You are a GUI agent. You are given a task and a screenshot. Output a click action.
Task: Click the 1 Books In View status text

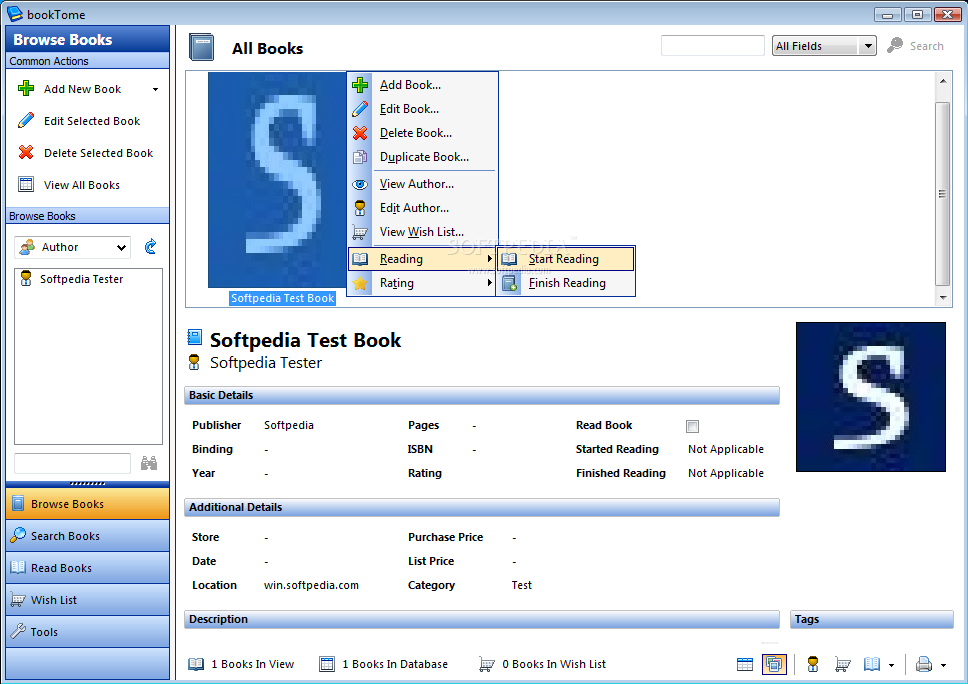tap(252, 664)
